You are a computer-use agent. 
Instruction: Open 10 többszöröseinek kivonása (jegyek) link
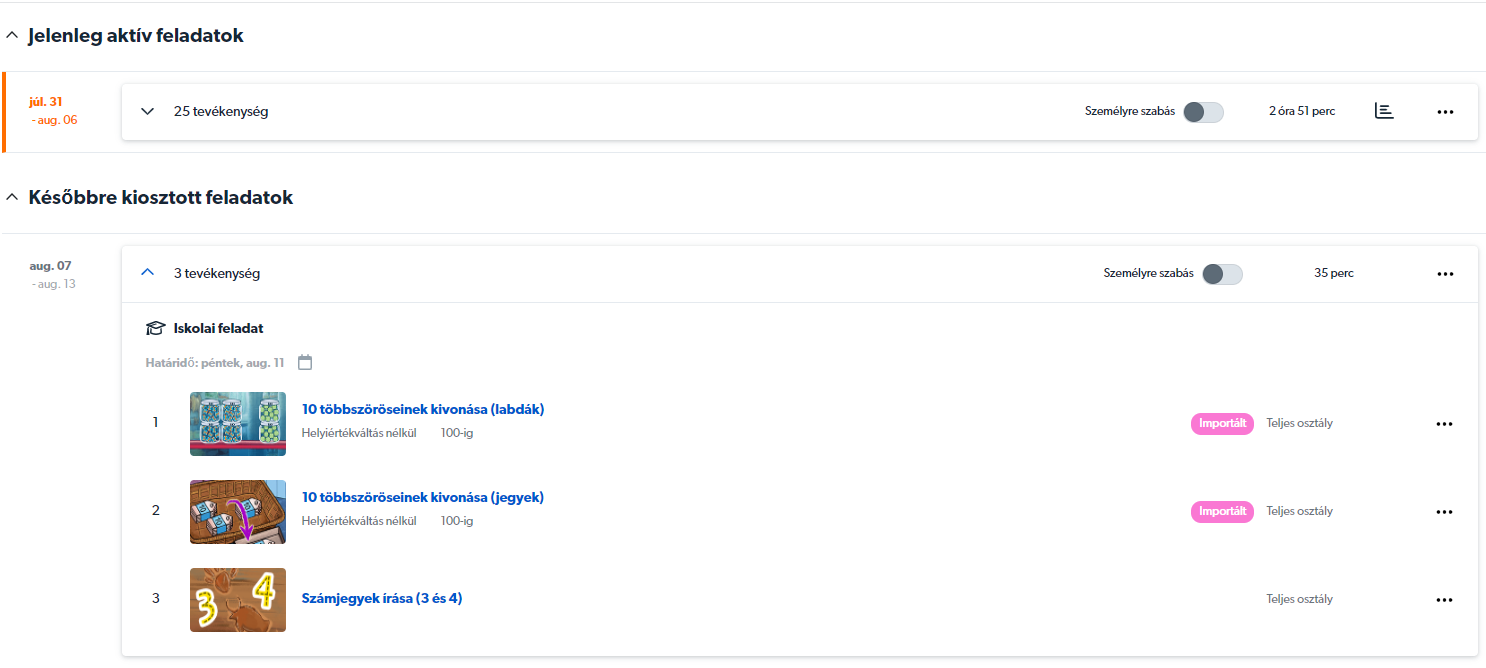coord(423,497)
